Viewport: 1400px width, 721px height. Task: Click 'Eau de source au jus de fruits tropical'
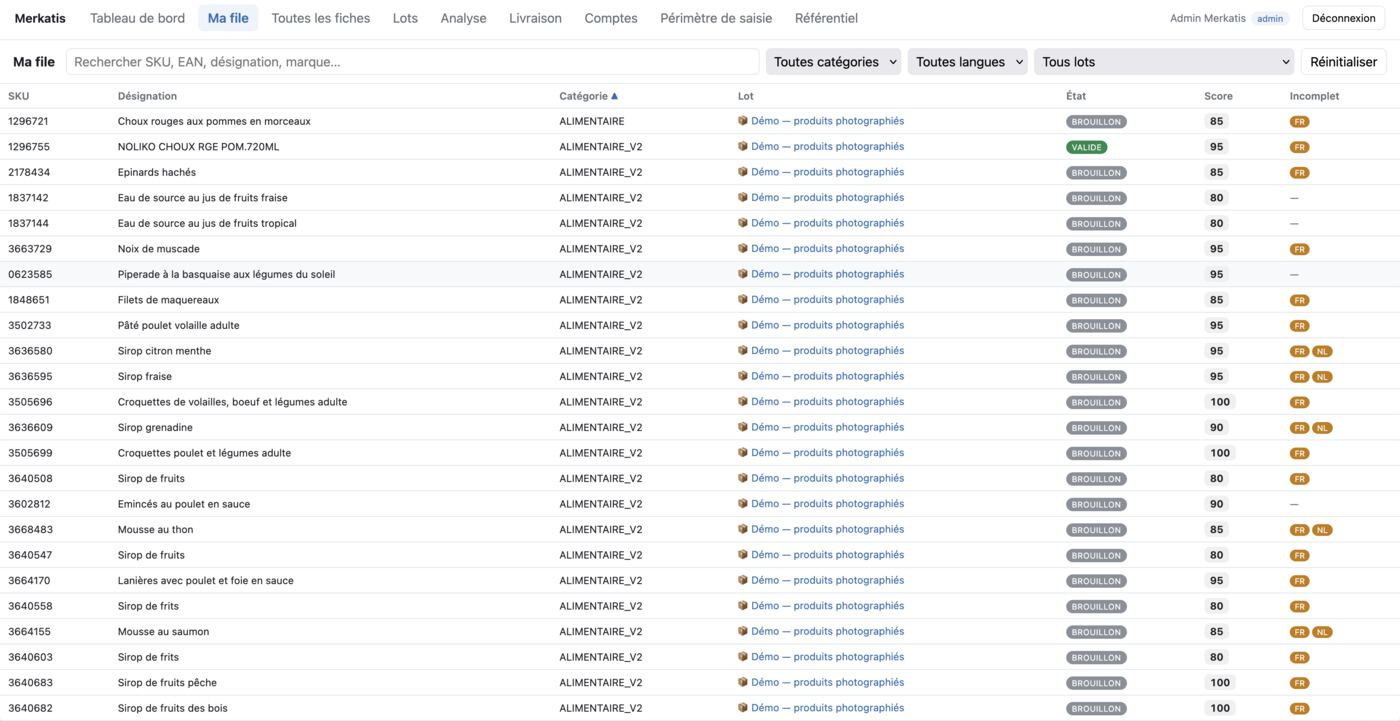(207, 223)
